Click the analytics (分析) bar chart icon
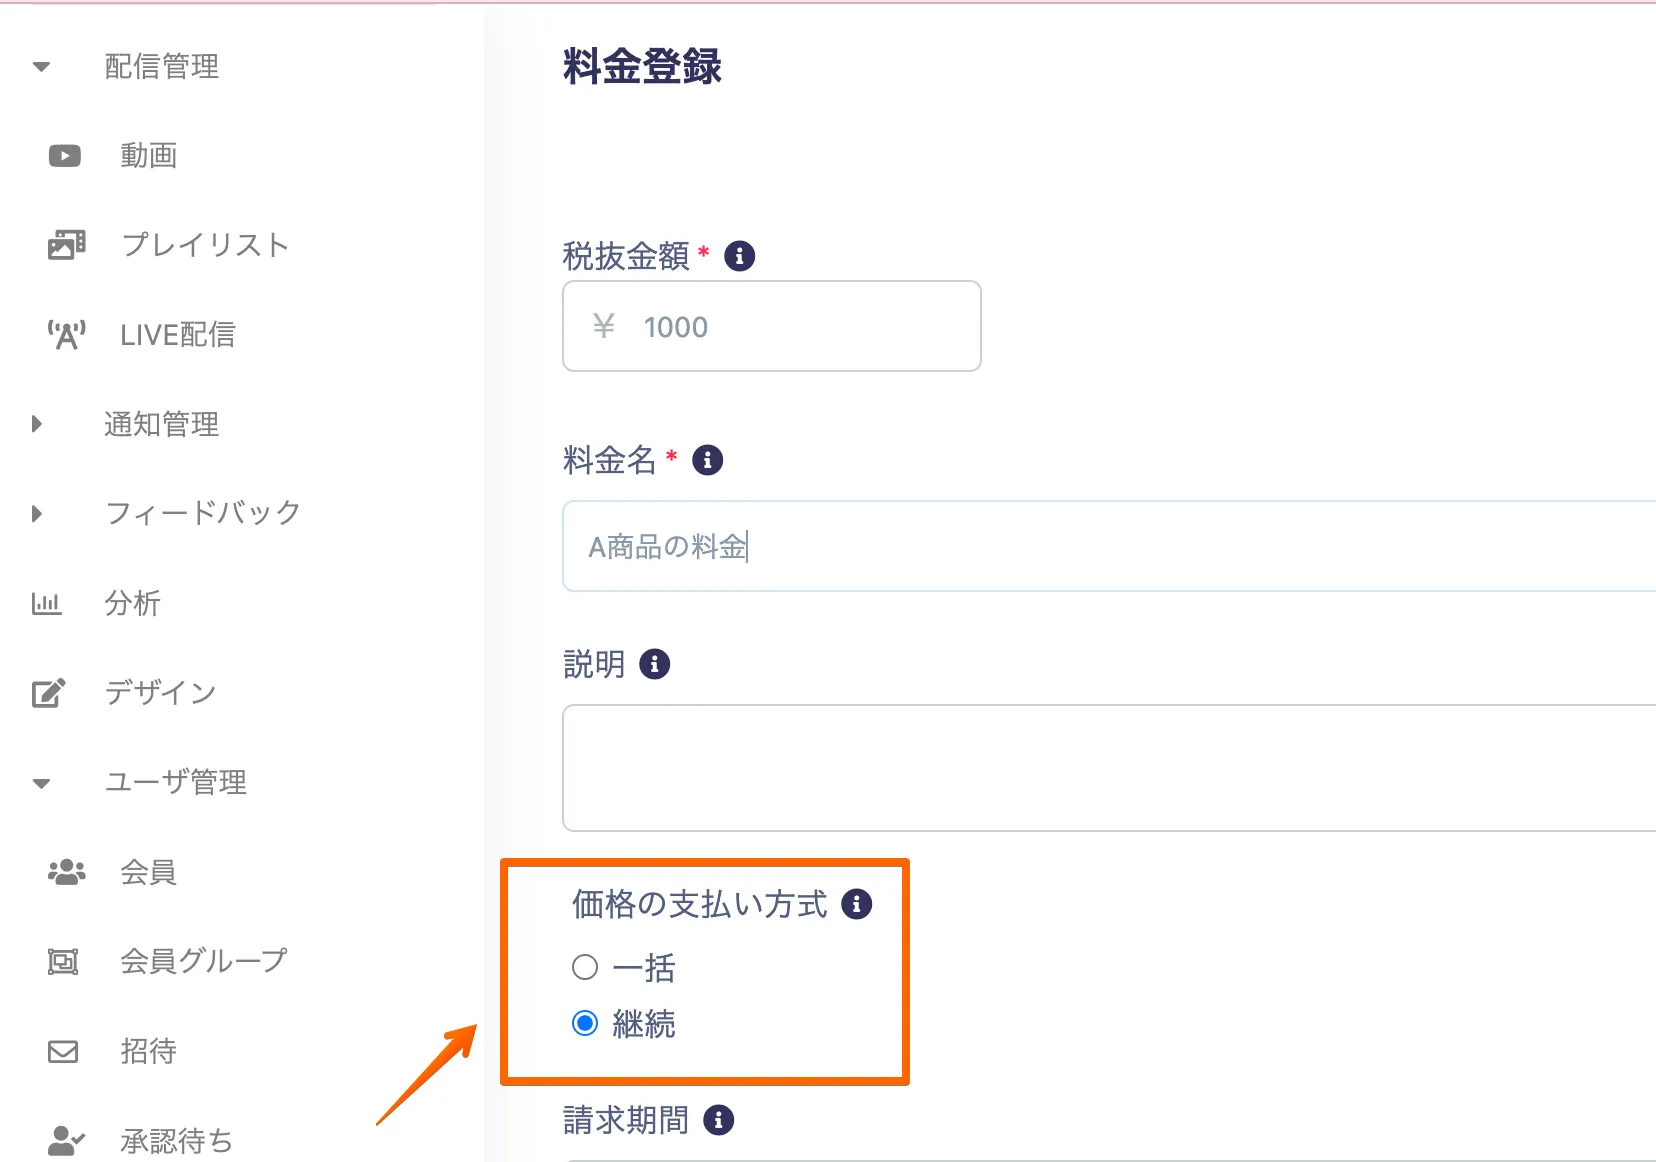This screenshot has height=1162, width=1656. tap(47, 603)
